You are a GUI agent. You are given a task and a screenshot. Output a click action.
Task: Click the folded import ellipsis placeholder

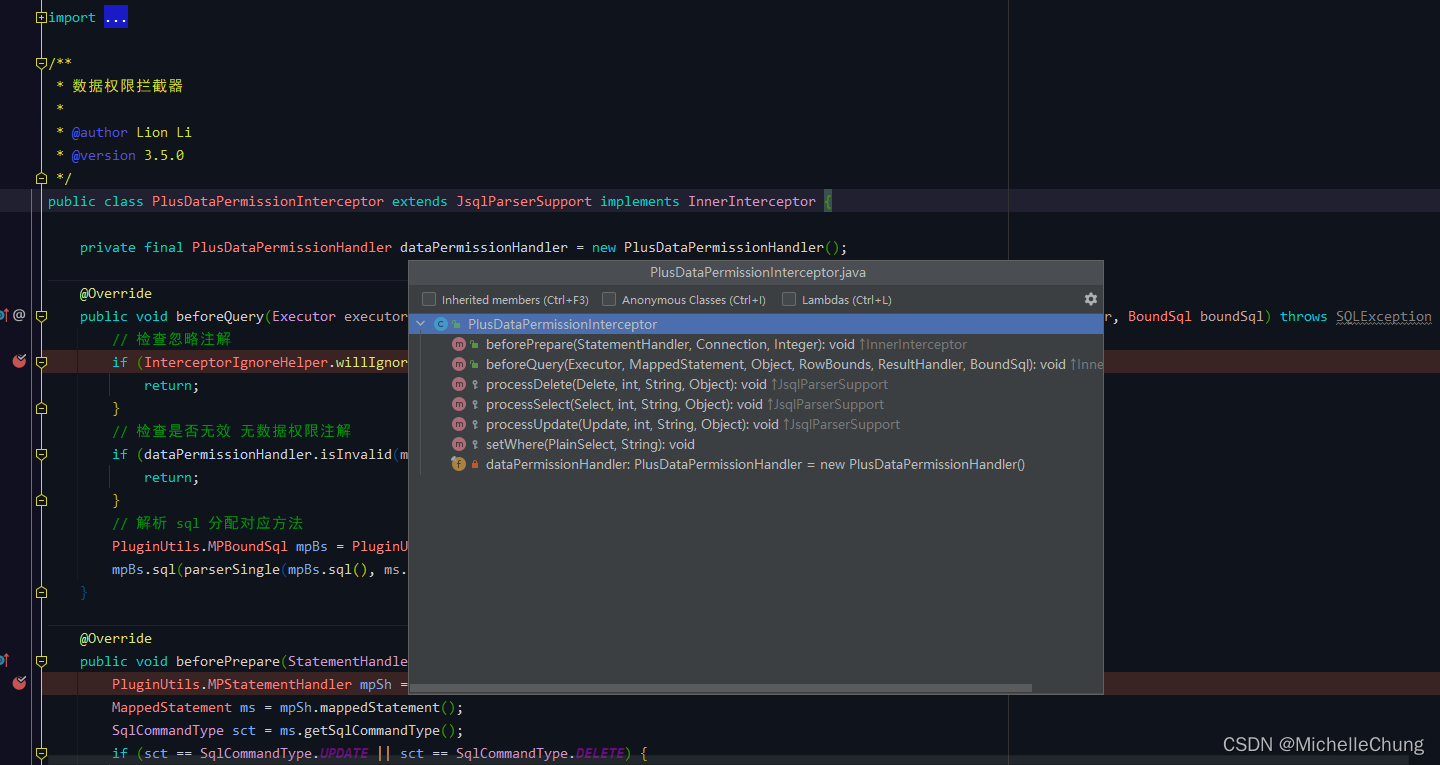115,18
